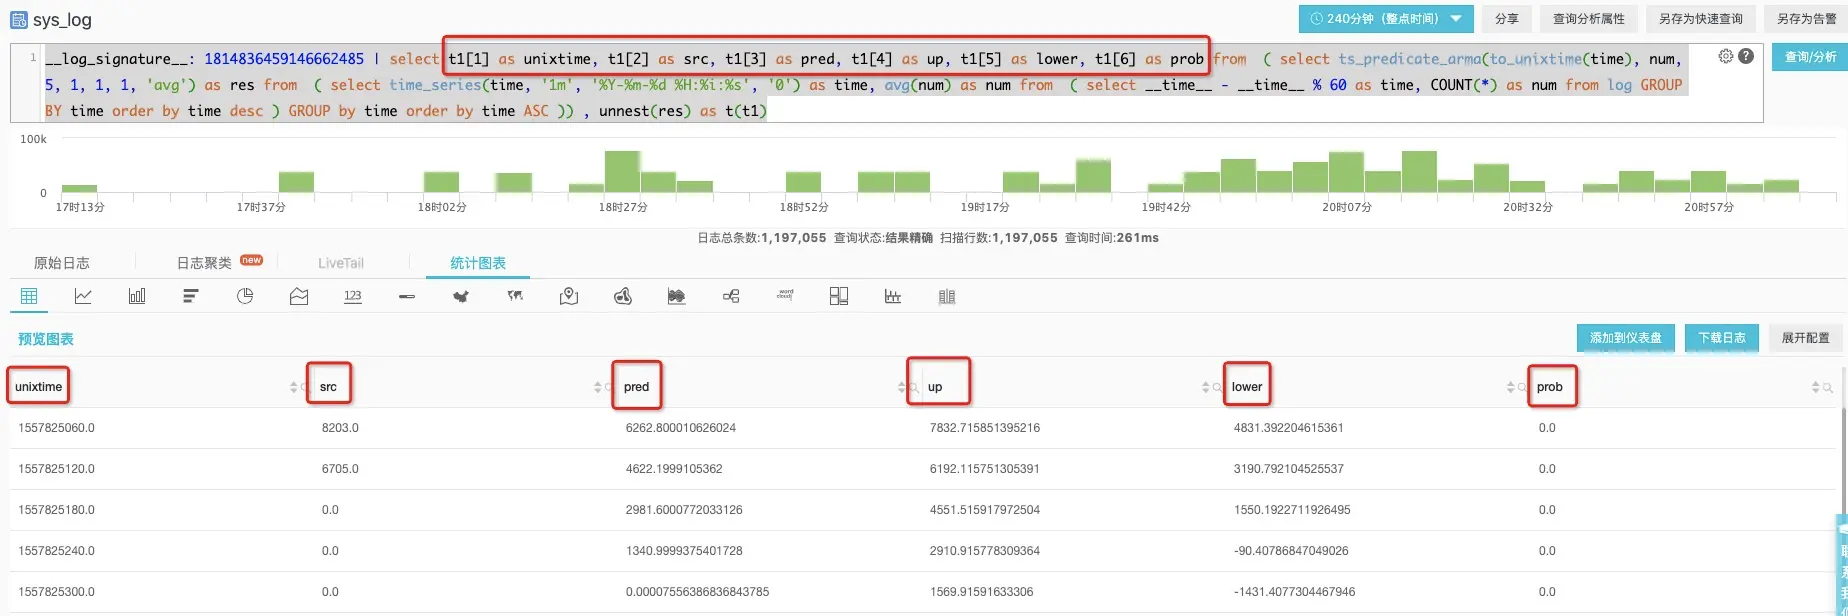Search within the up column
The width and height of the screenshot is (1848, 616).
pos(1217,387)
